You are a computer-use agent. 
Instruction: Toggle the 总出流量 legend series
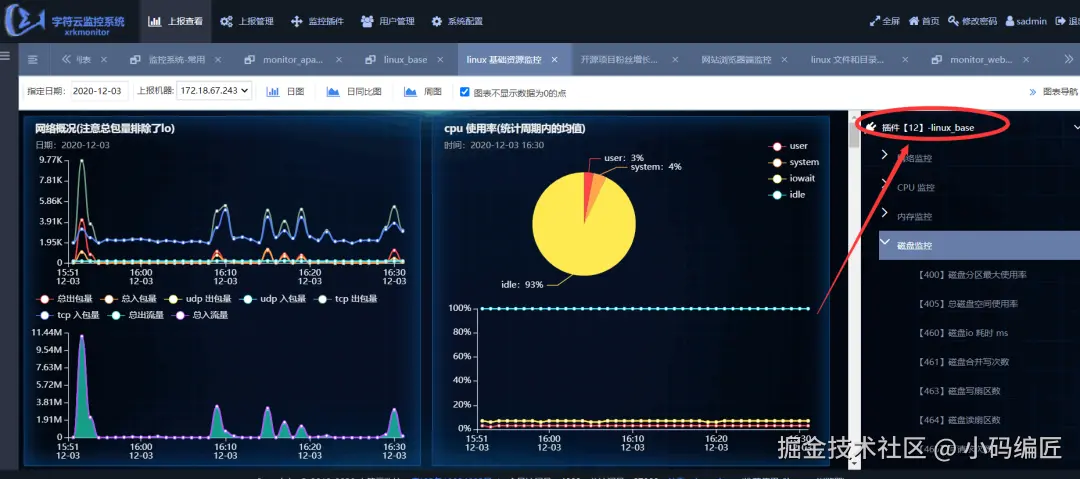pos(138,315)
